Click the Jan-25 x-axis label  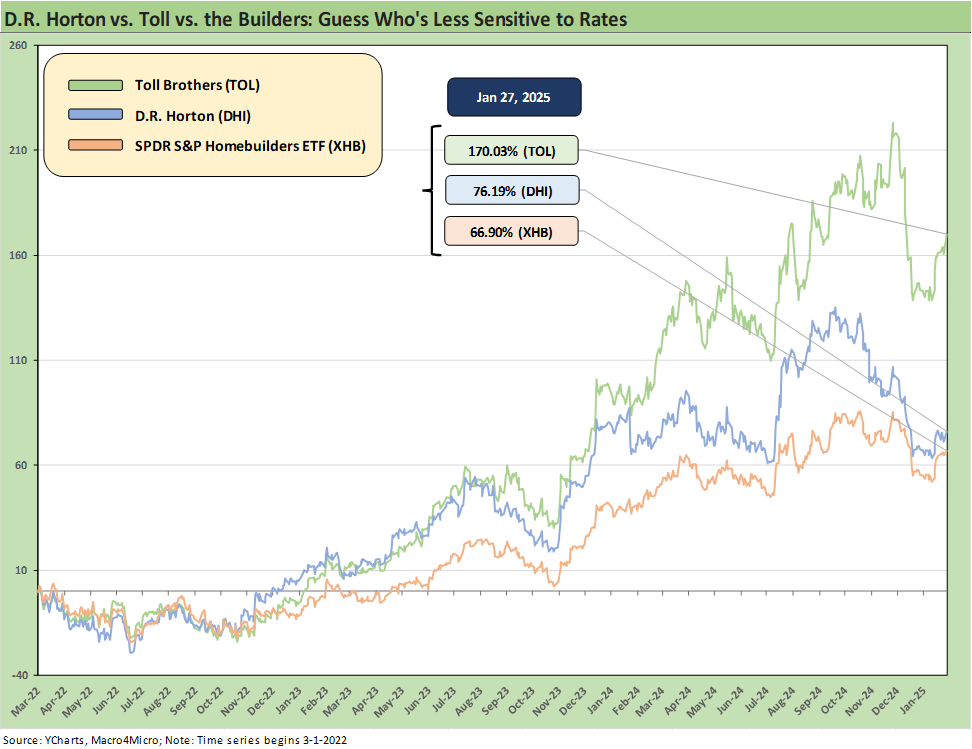pos(912,701)
